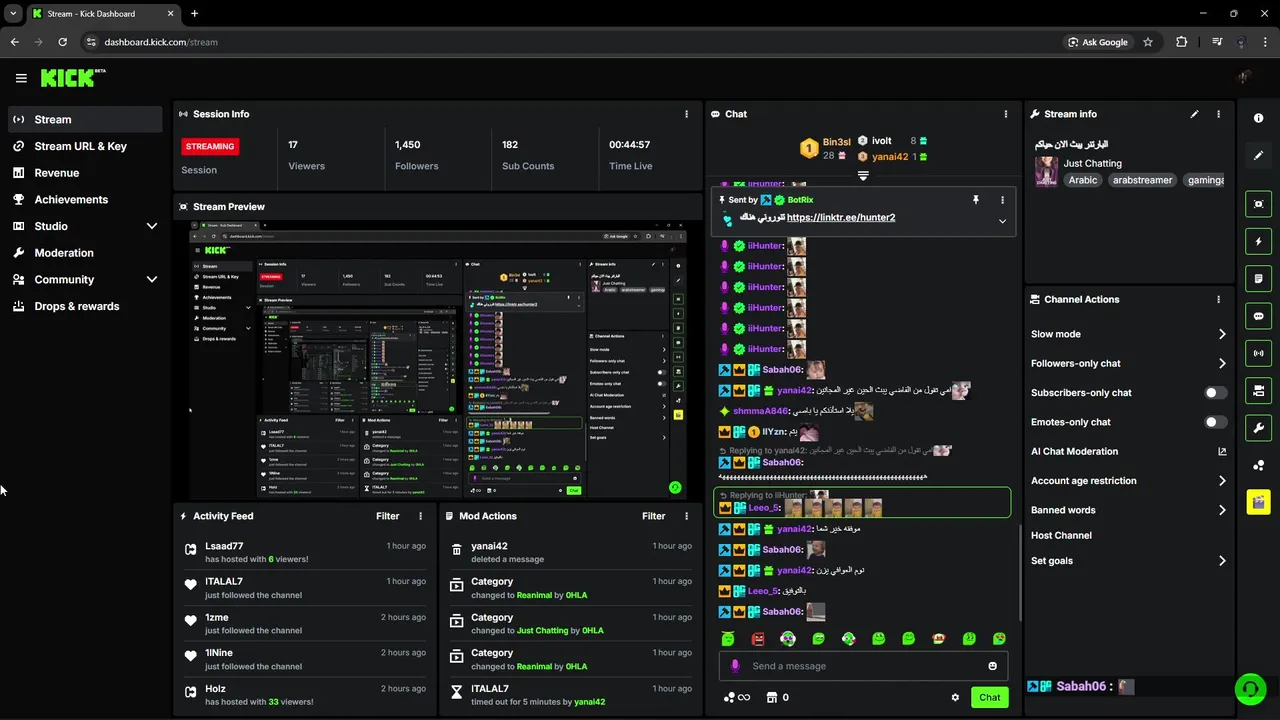
Task: Click Host Channel action
Action: (1061, 535)
